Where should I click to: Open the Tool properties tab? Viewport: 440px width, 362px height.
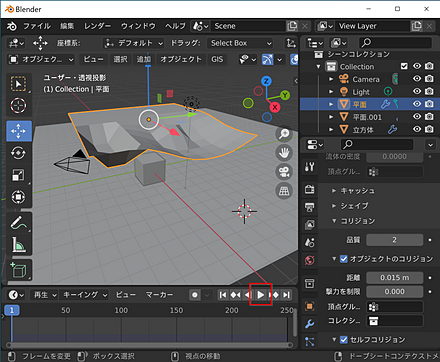(309, 166)
